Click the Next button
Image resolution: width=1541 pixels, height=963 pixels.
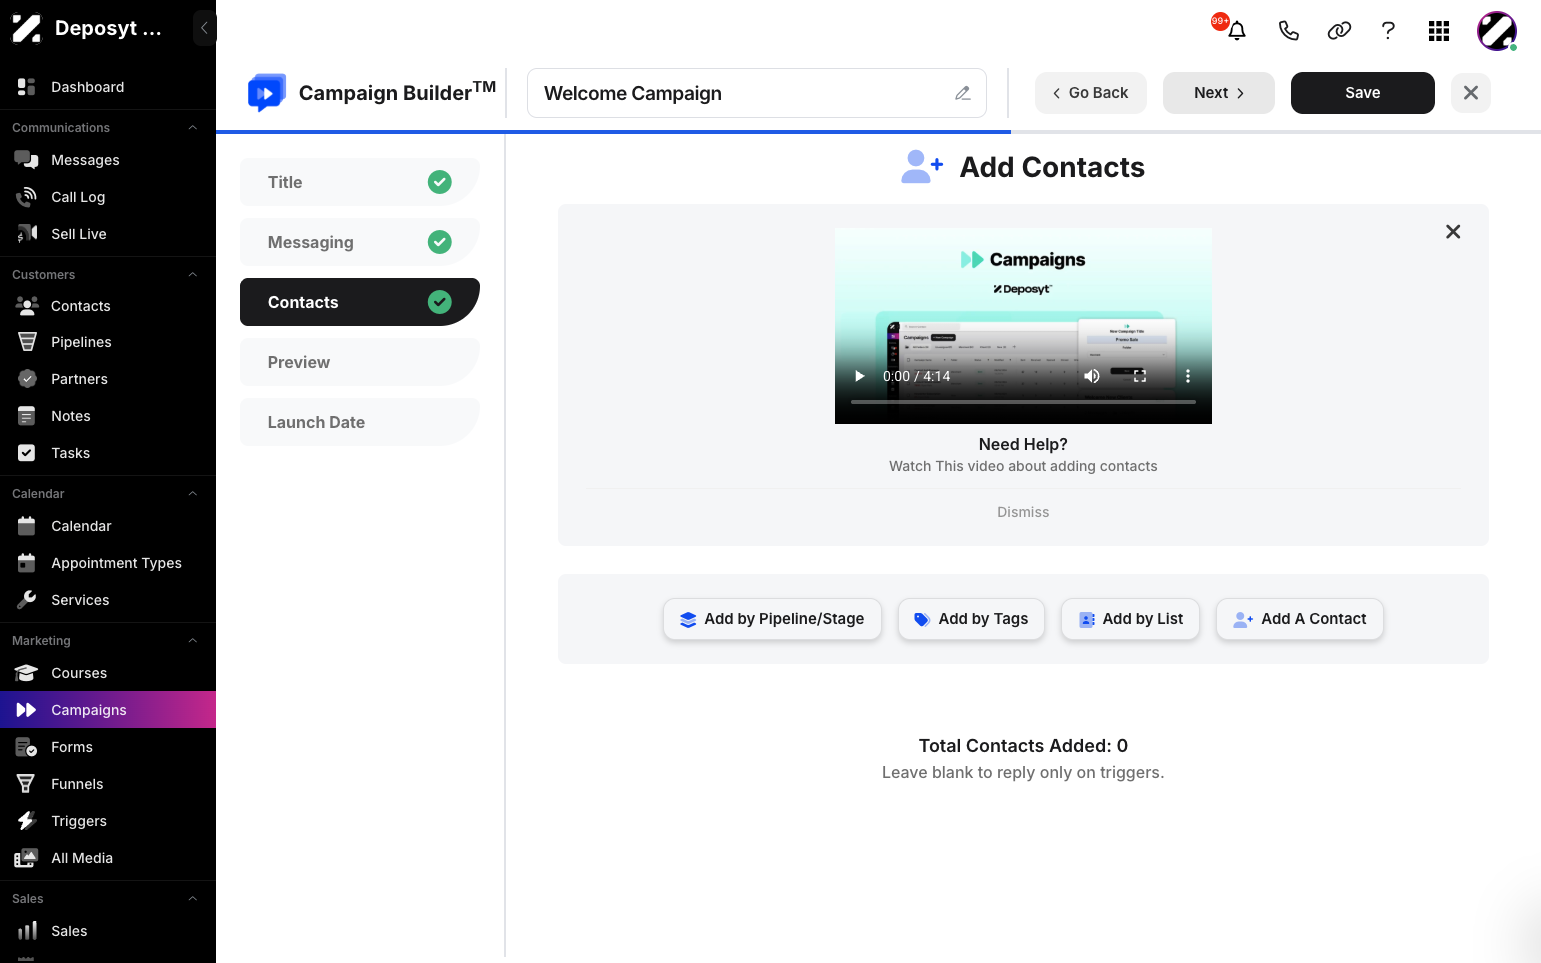pyautogui.click(x=1219, y=93)
